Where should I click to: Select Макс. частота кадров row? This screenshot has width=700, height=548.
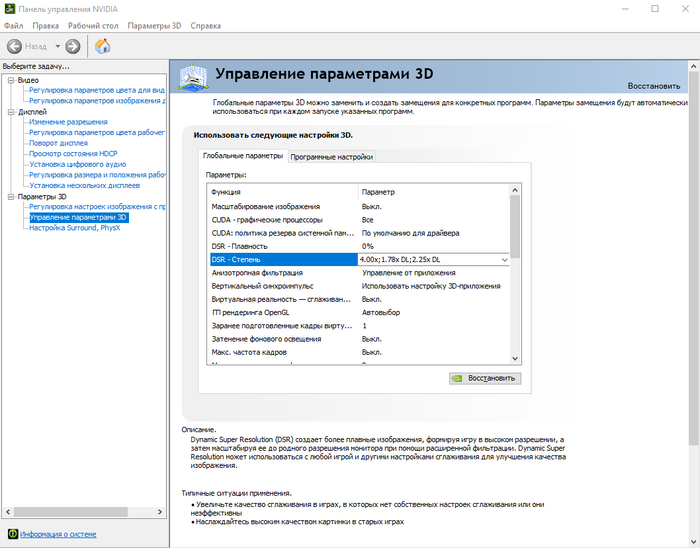point(359,352)
